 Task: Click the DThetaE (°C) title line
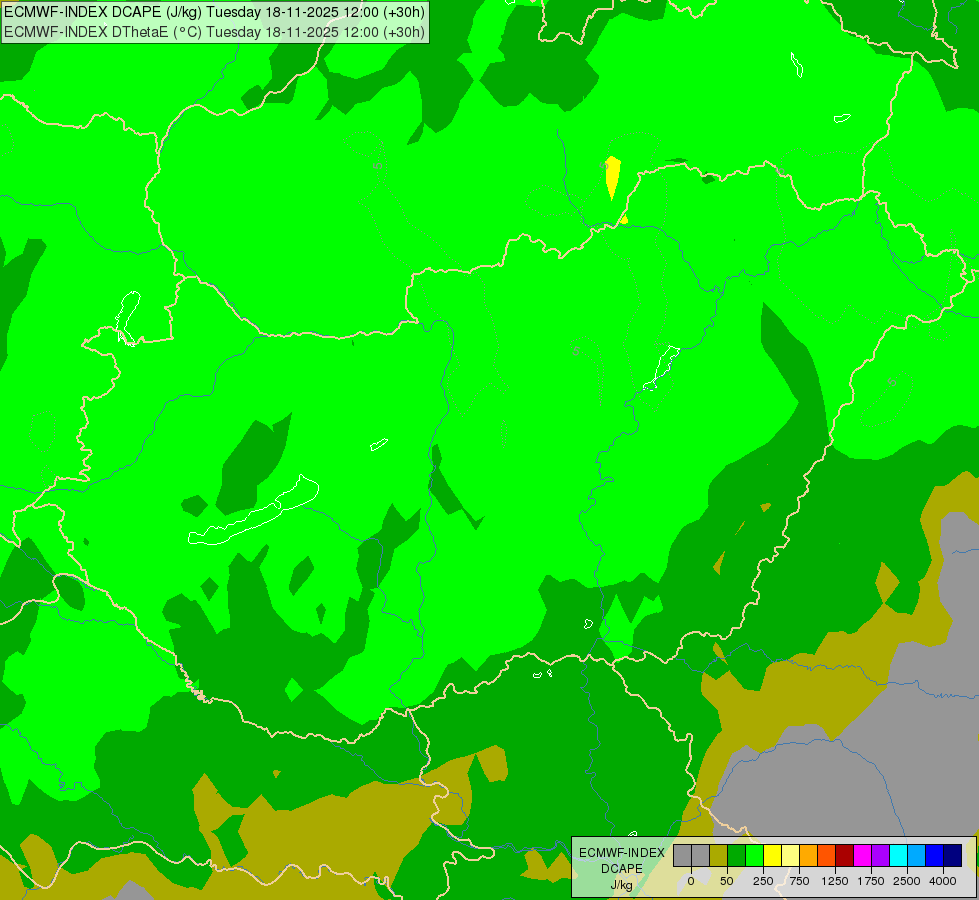tap(214, 32)
